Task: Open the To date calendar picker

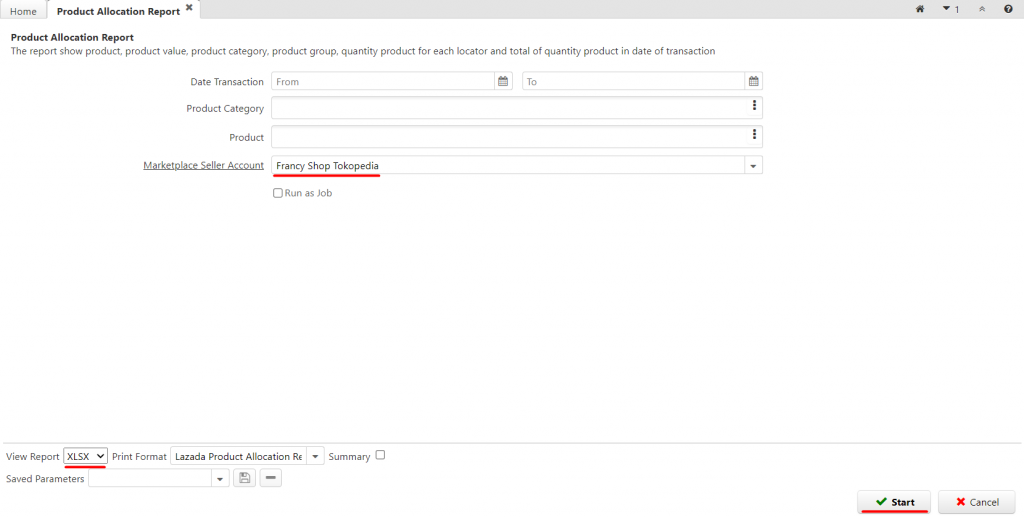Action: pyautogui.click(x=754, y=82)
